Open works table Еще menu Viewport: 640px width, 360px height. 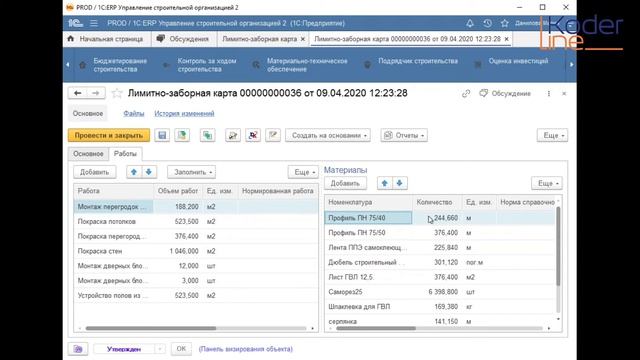(x=303, y=172)
